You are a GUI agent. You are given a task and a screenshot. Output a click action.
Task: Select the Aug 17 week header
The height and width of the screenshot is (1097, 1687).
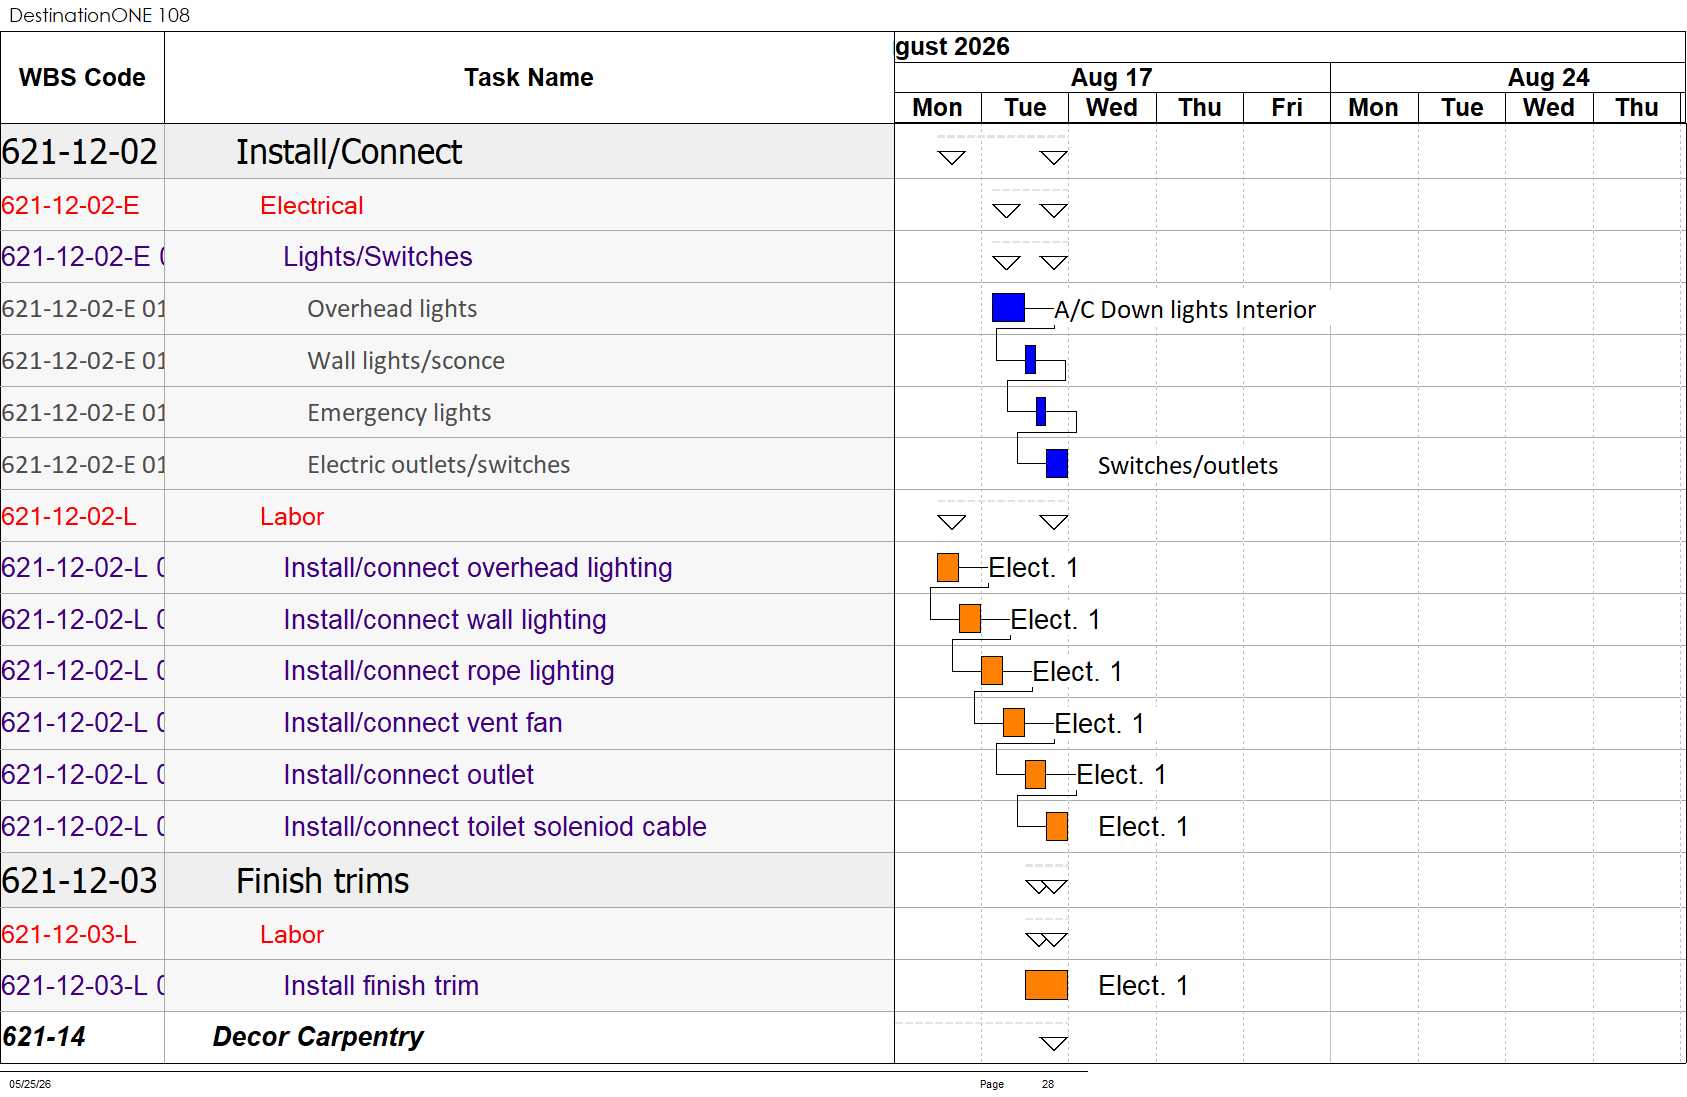1112,77
